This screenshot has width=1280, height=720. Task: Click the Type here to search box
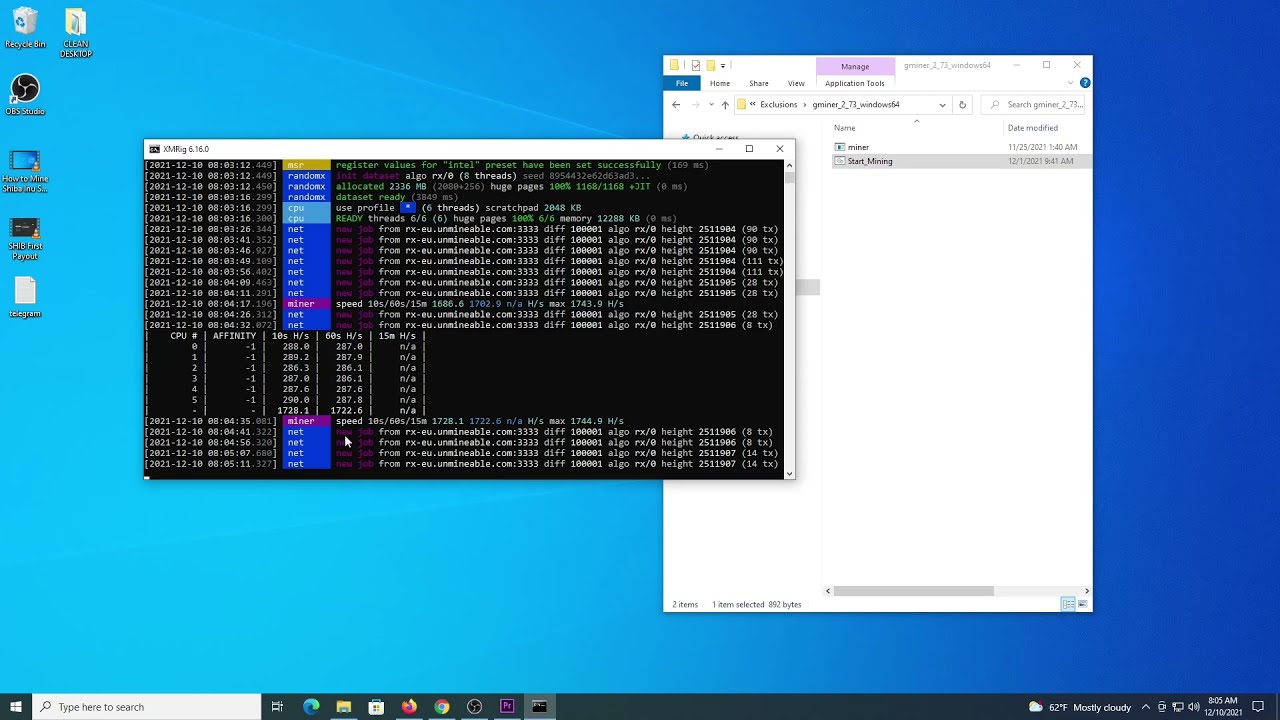[147, 707]
